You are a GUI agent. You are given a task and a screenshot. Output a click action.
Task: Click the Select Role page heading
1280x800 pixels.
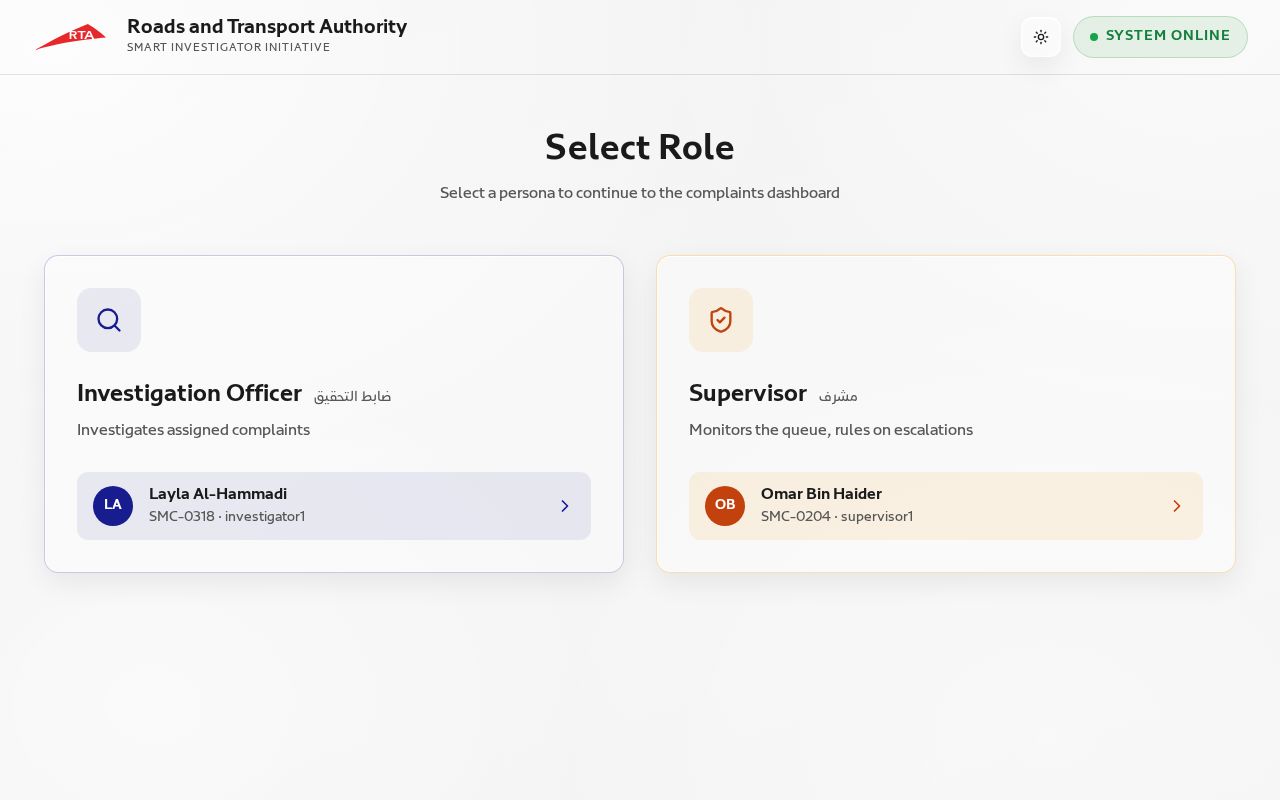click(x=640, y=147)
